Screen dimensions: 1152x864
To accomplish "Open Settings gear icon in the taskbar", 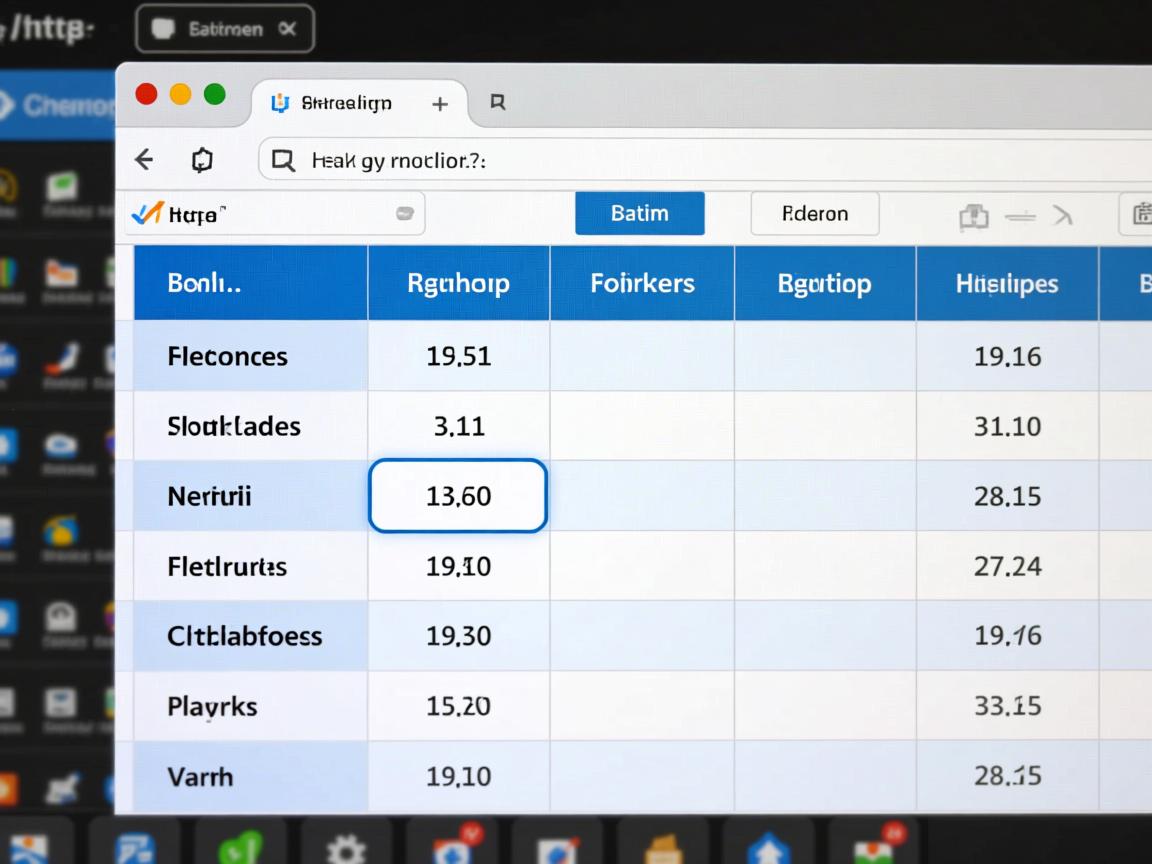I will coord(346,849).
